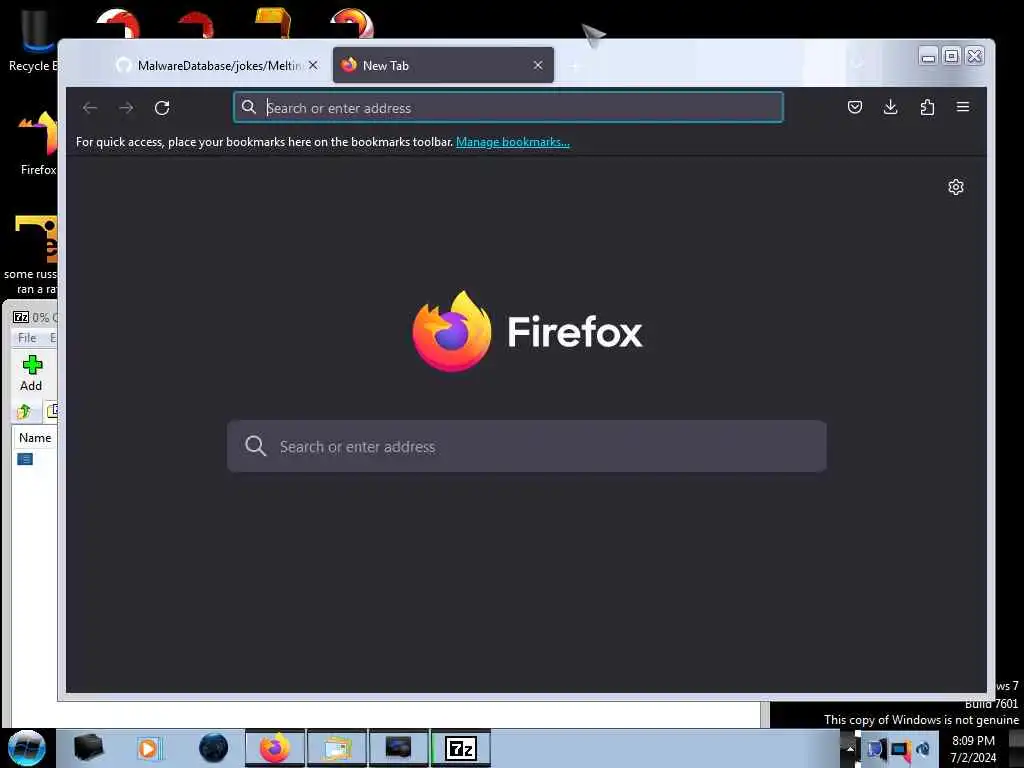Click the dark monitor window taskbar button

(398, 748)
